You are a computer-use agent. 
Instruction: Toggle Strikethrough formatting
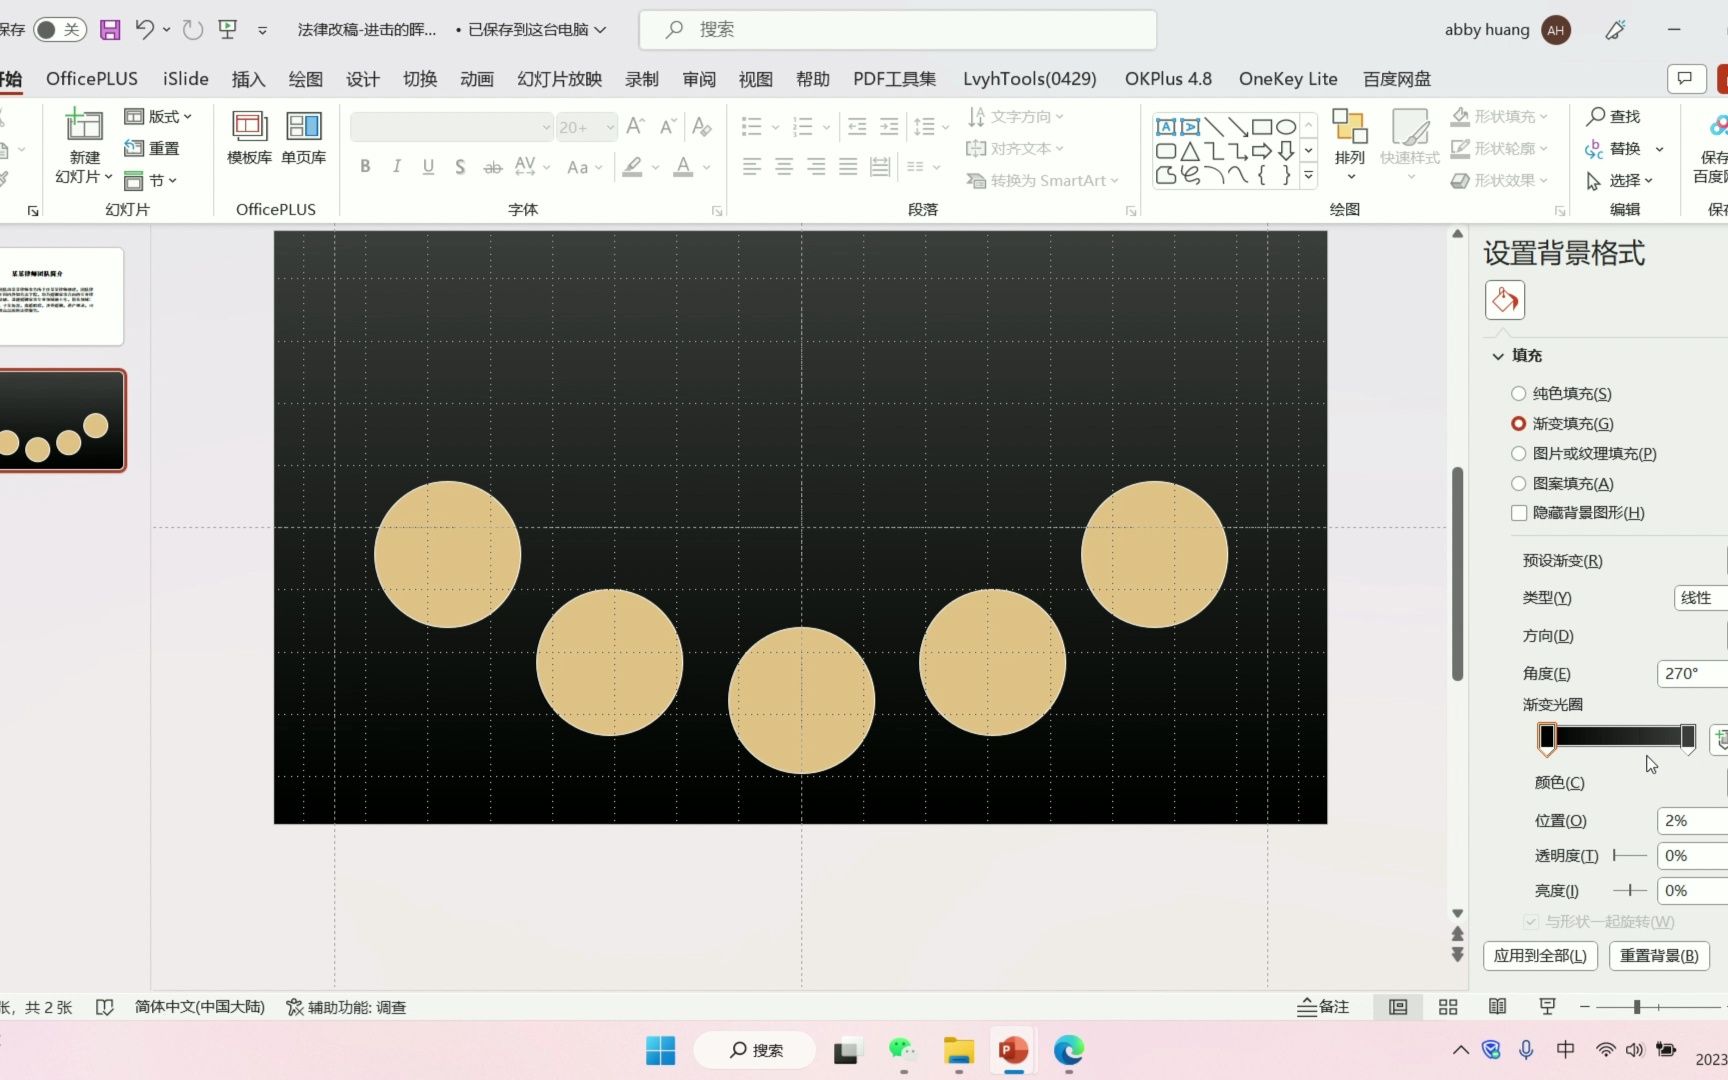tap(492, 167)
